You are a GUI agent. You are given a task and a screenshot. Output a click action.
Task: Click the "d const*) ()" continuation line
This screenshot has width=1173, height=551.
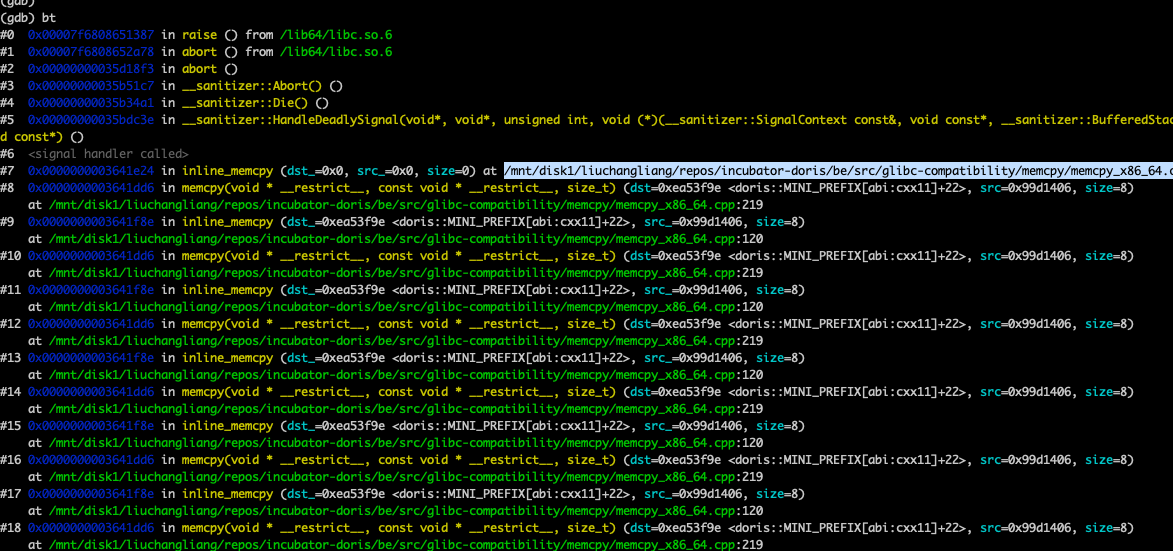click(42, 137)
